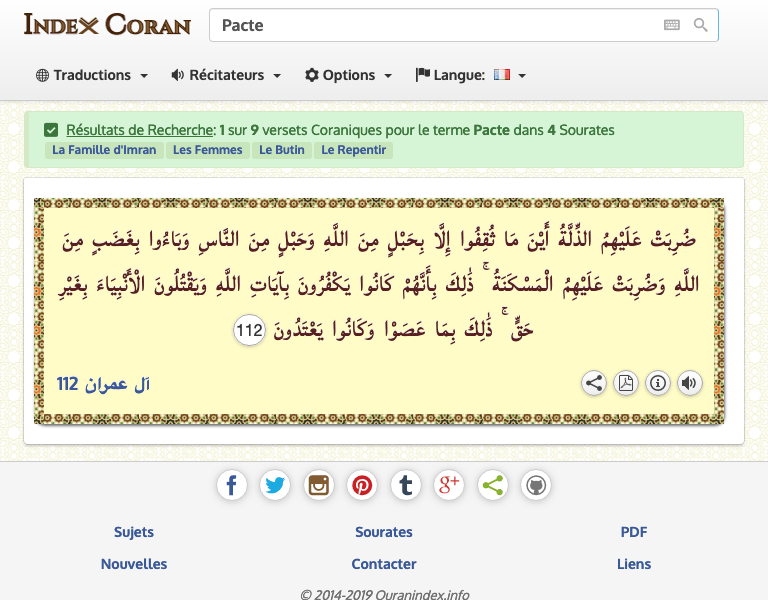The image size is (768, 600).
Task: Open the Sourates footer link
Action: [x=384, y=532]
